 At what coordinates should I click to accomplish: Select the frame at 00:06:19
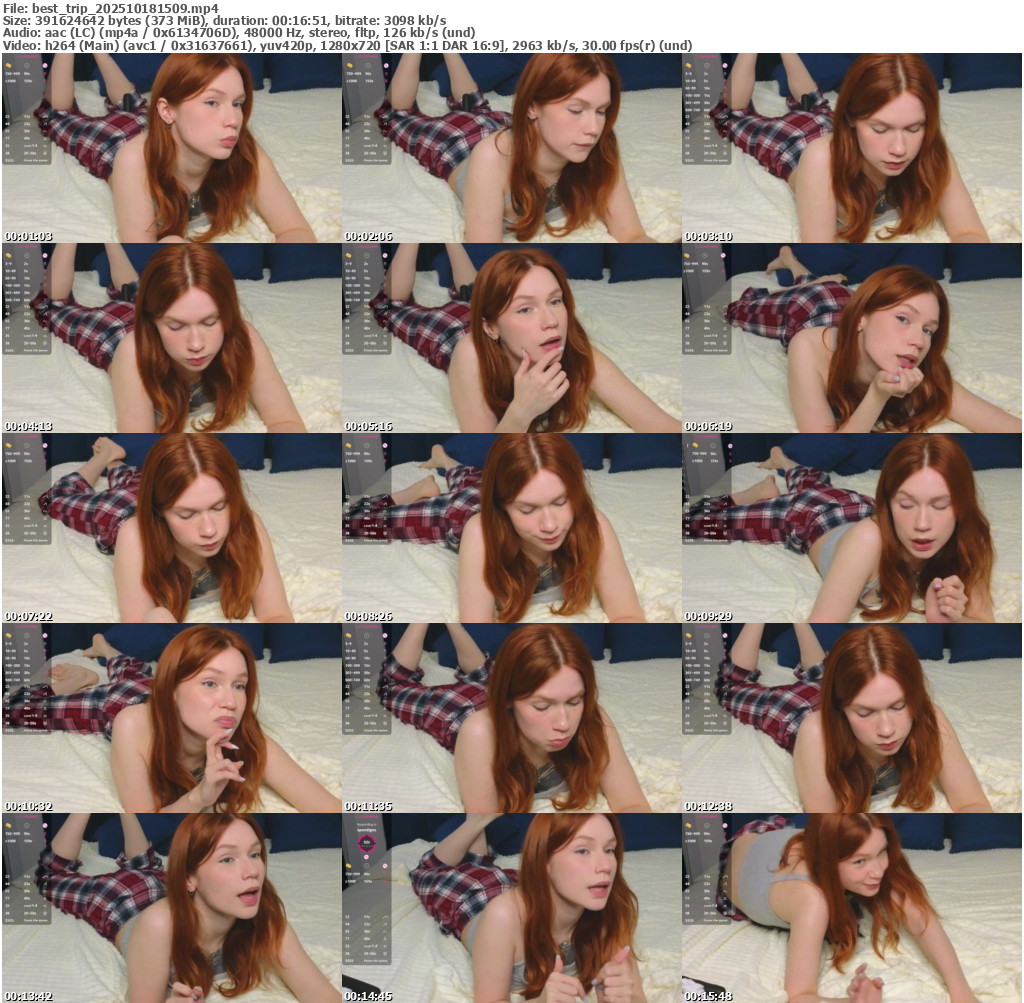click(852, 338)
